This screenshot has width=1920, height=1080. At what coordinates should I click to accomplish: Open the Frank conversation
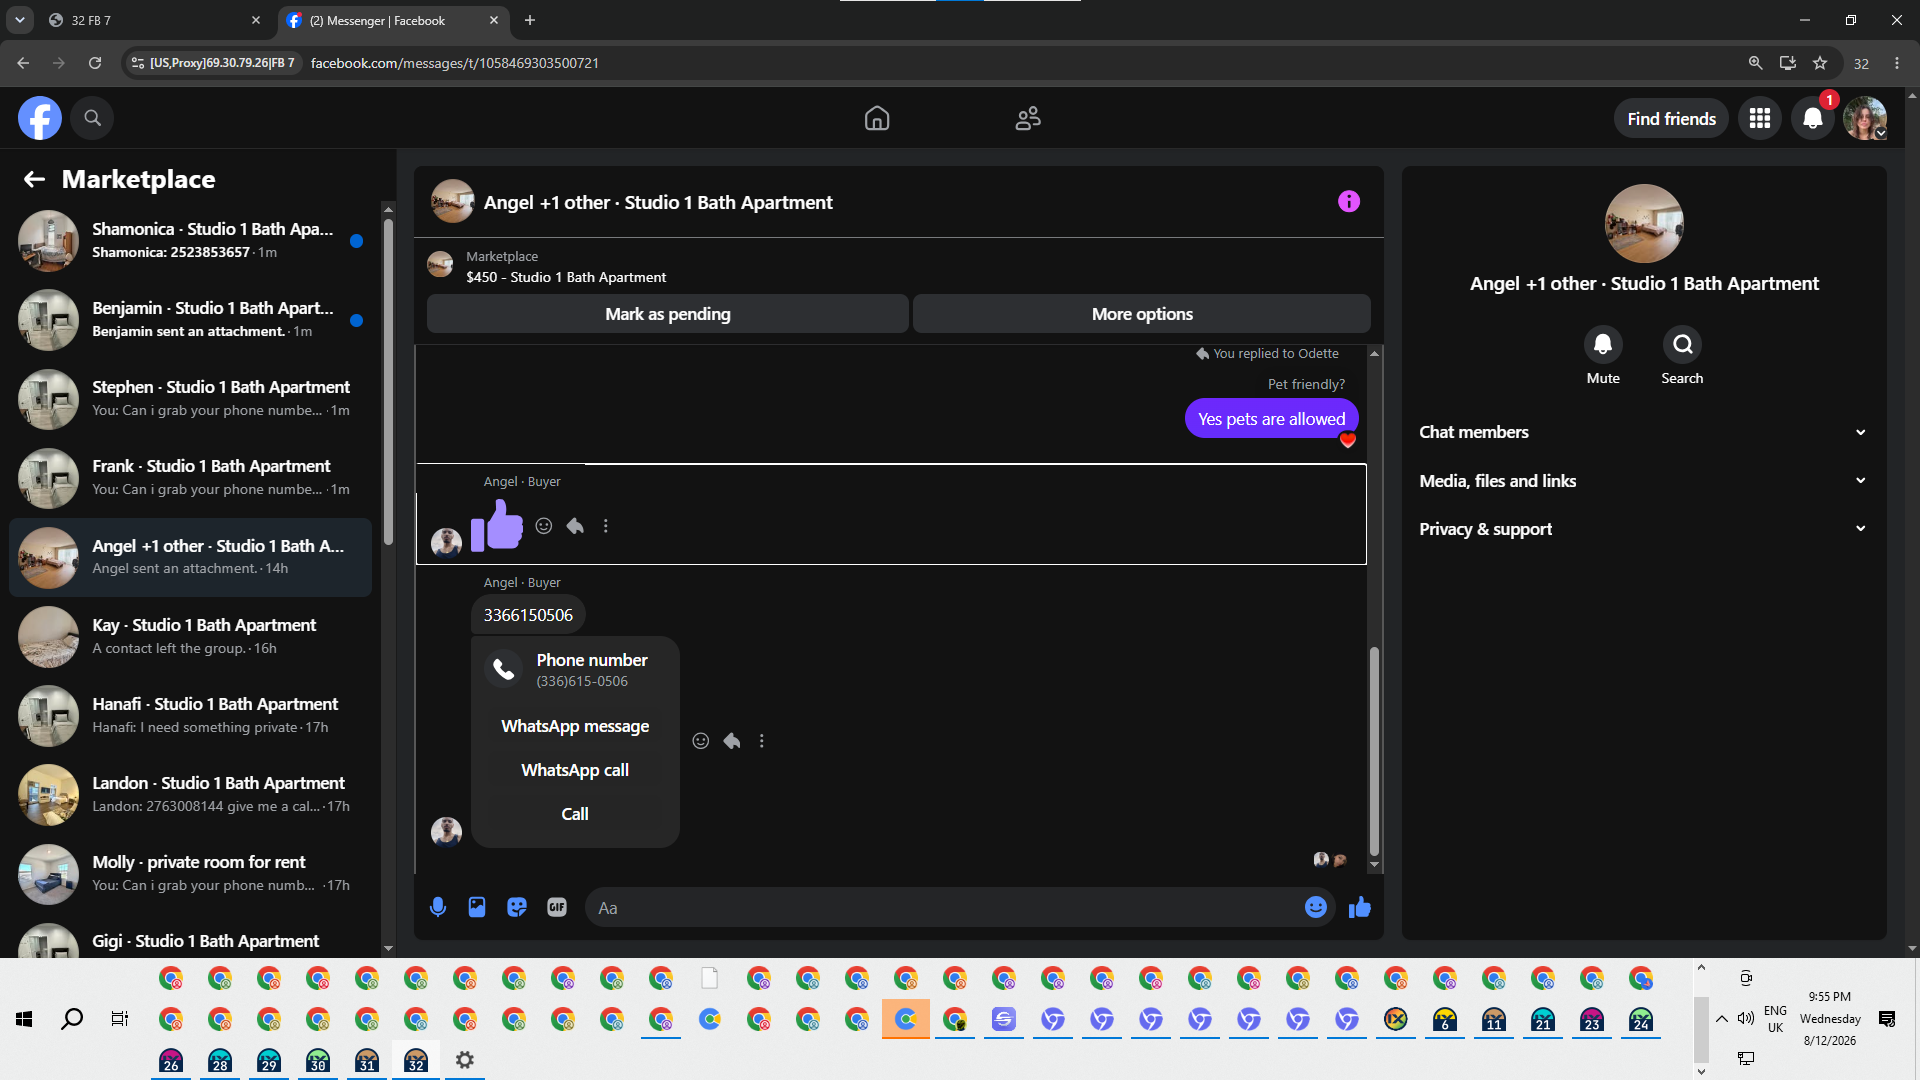tap(190, 478)
